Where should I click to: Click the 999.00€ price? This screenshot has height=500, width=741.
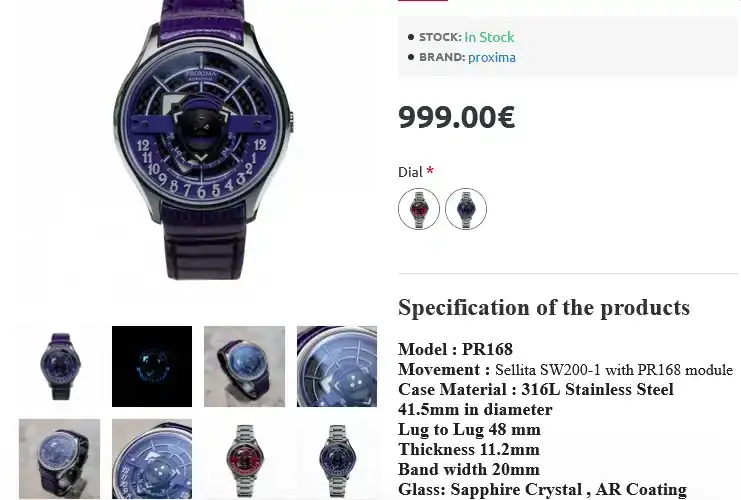point(457,117)
